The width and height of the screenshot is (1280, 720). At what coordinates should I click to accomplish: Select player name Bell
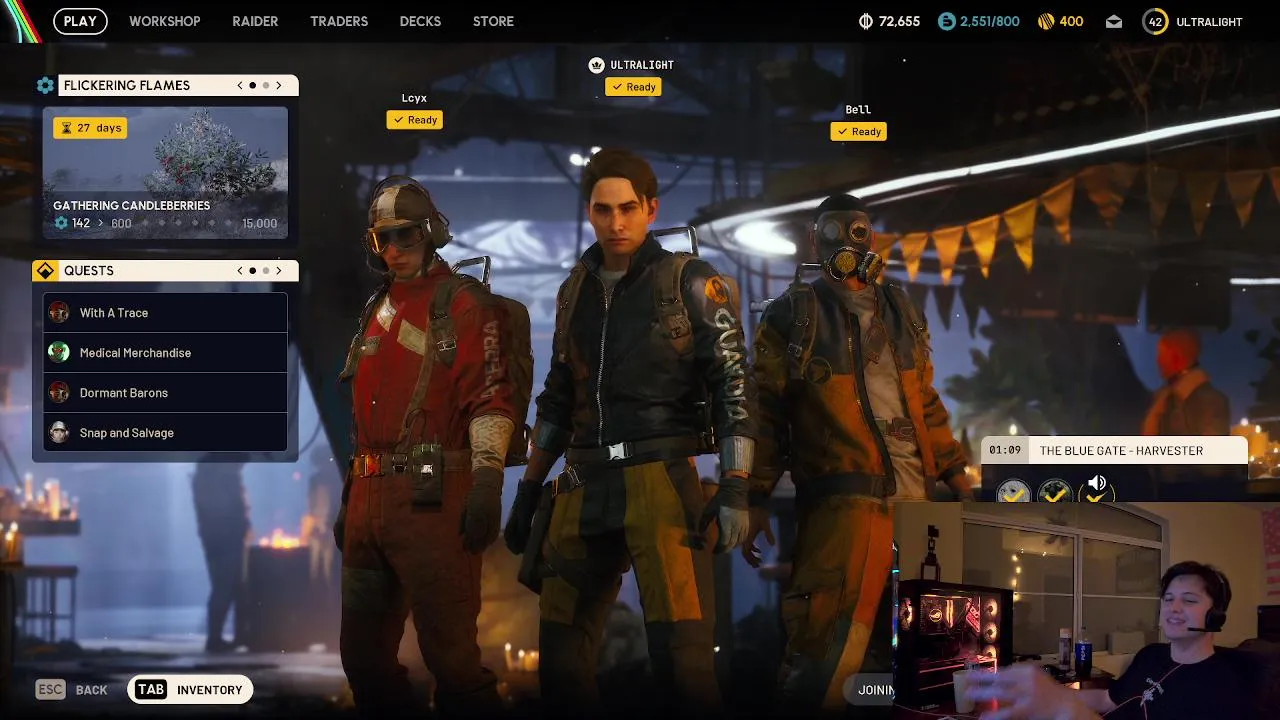[x=858, y=110]
